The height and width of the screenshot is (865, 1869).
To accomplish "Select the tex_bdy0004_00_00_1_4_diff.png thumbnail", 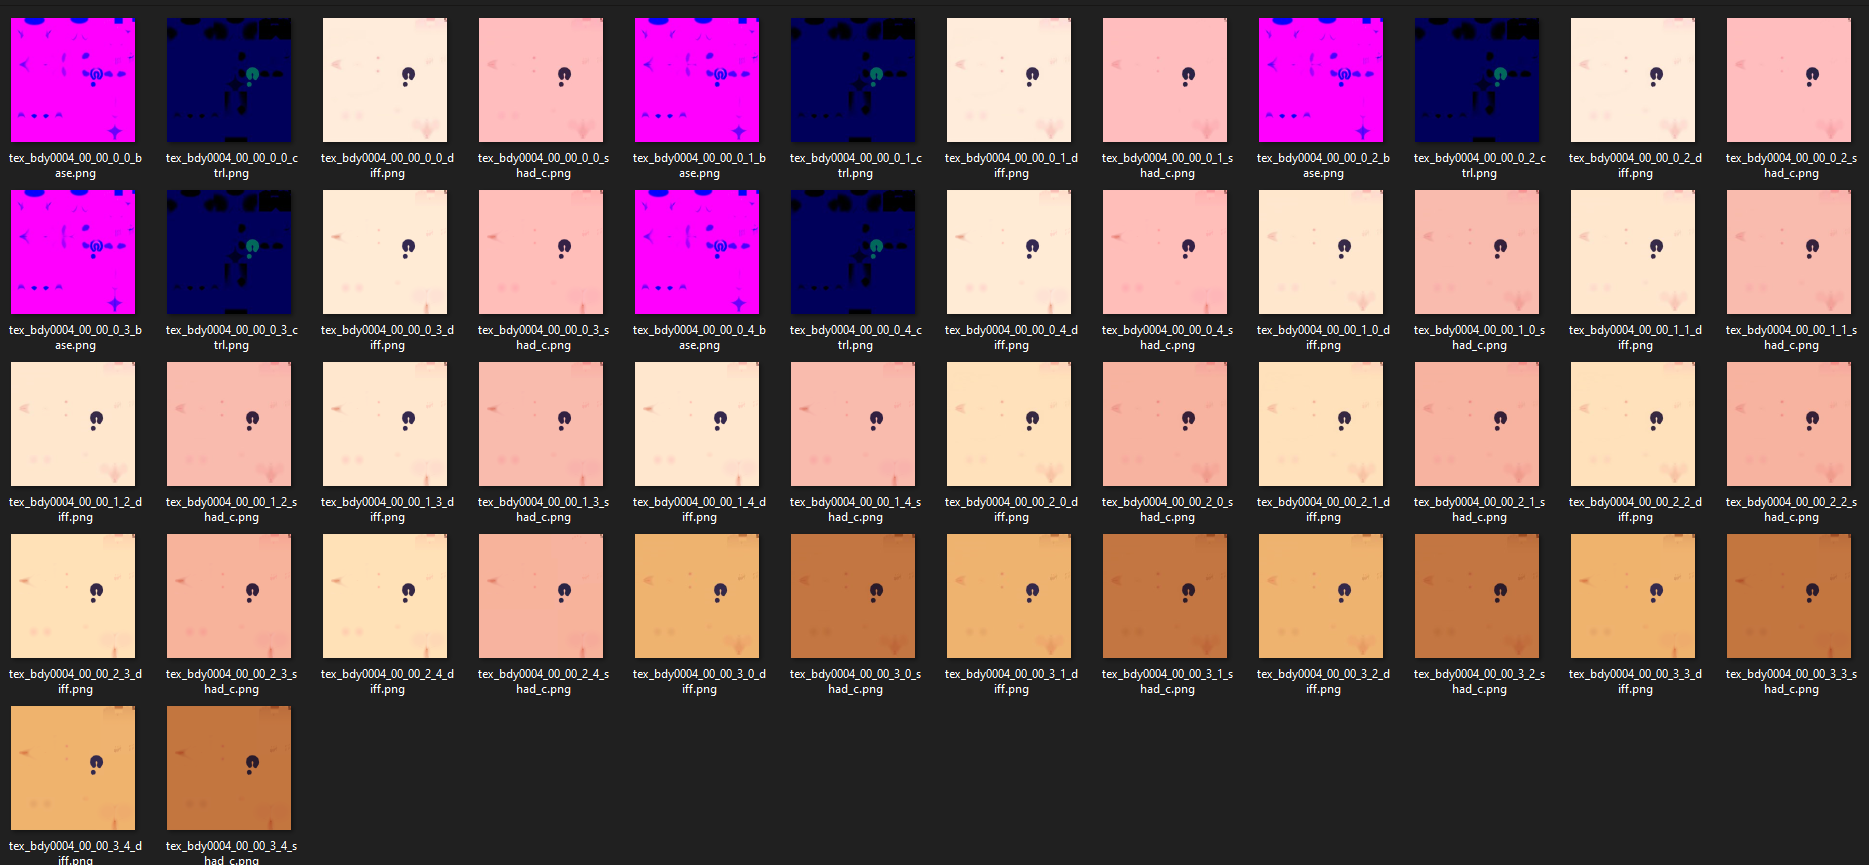I will 697,424.
